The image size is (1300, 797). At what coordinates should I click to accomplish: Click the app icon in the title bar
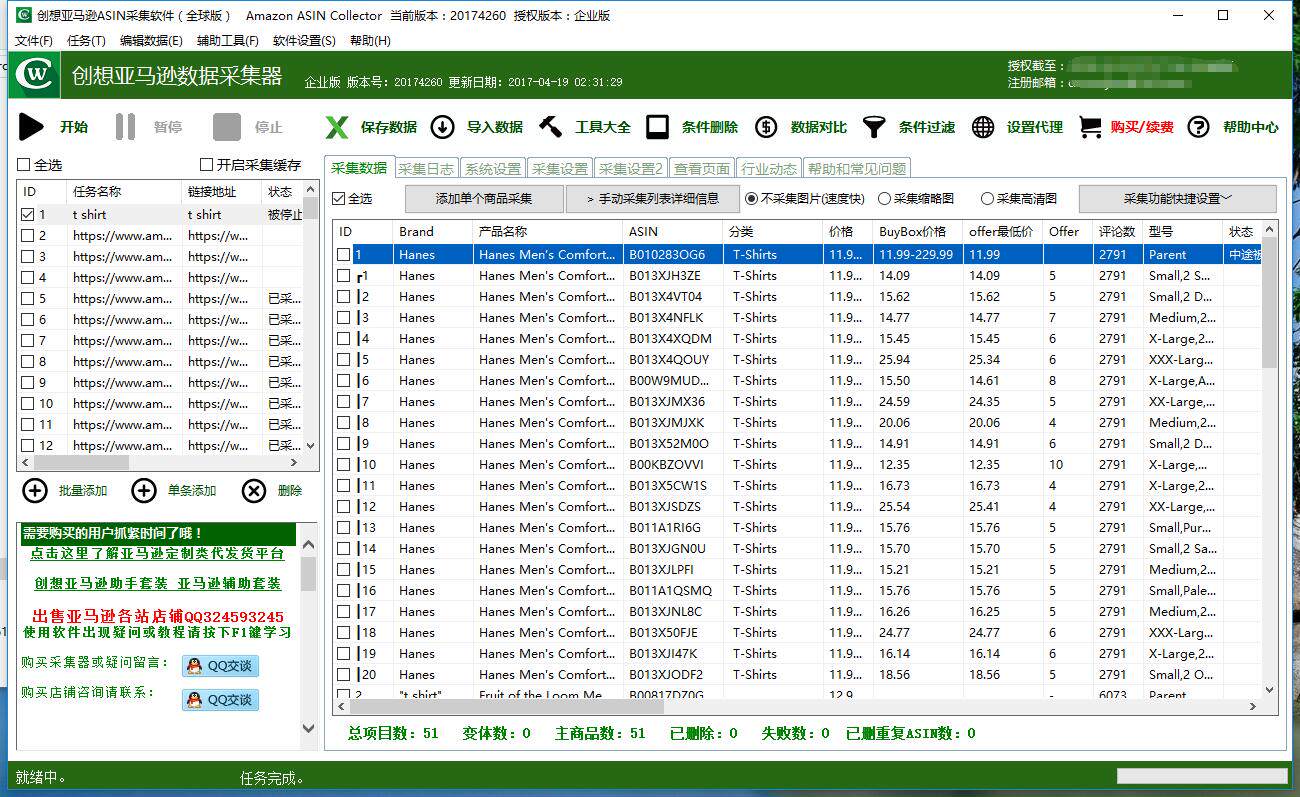coord(23,15)
